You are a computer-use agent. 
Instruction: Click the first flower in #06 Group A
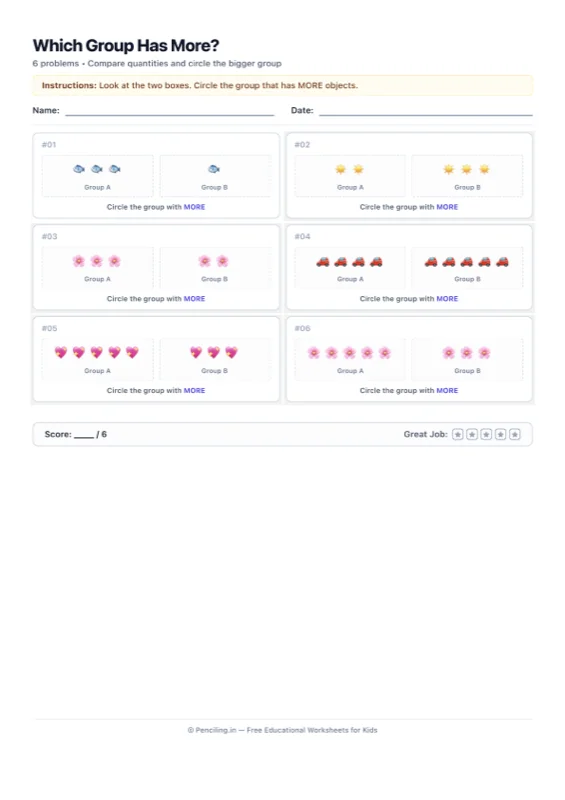point(314,353)
